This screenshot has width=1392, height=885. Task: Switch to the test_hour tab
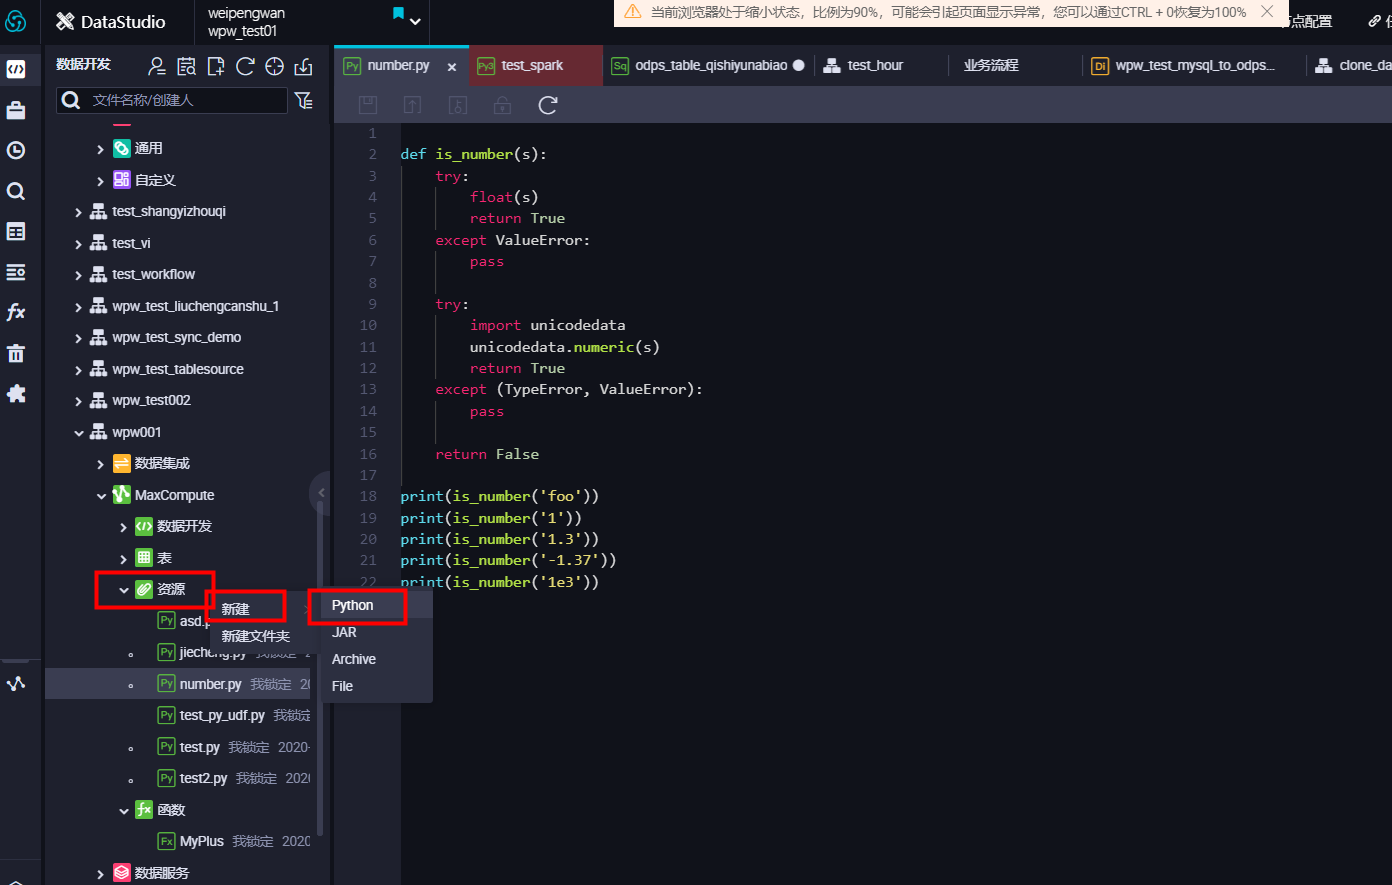(x=875, y=65)
